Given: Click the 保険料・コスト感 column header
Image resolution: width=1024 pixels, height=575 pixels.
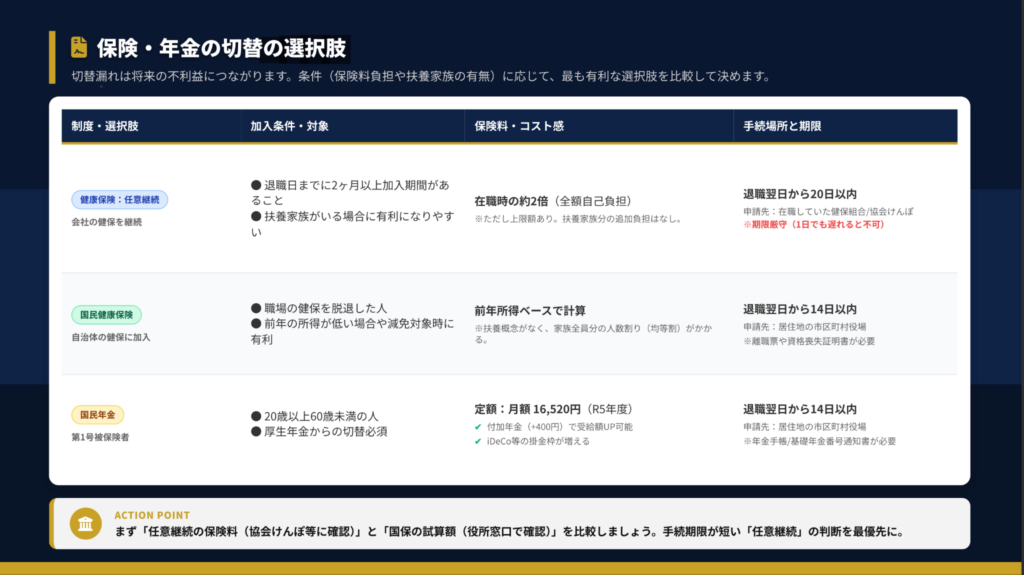Looking at the screenshot, I should 519,127.
